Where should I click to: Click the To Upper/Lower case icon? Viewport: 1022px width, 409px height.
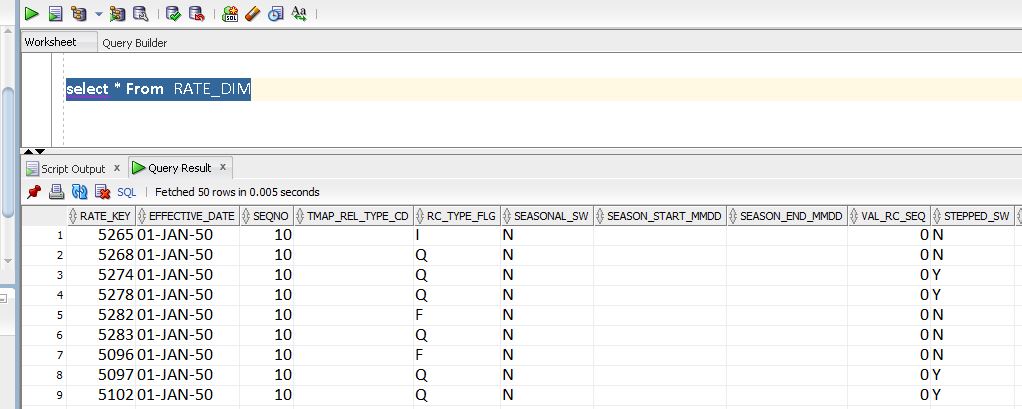pos(299,14)
